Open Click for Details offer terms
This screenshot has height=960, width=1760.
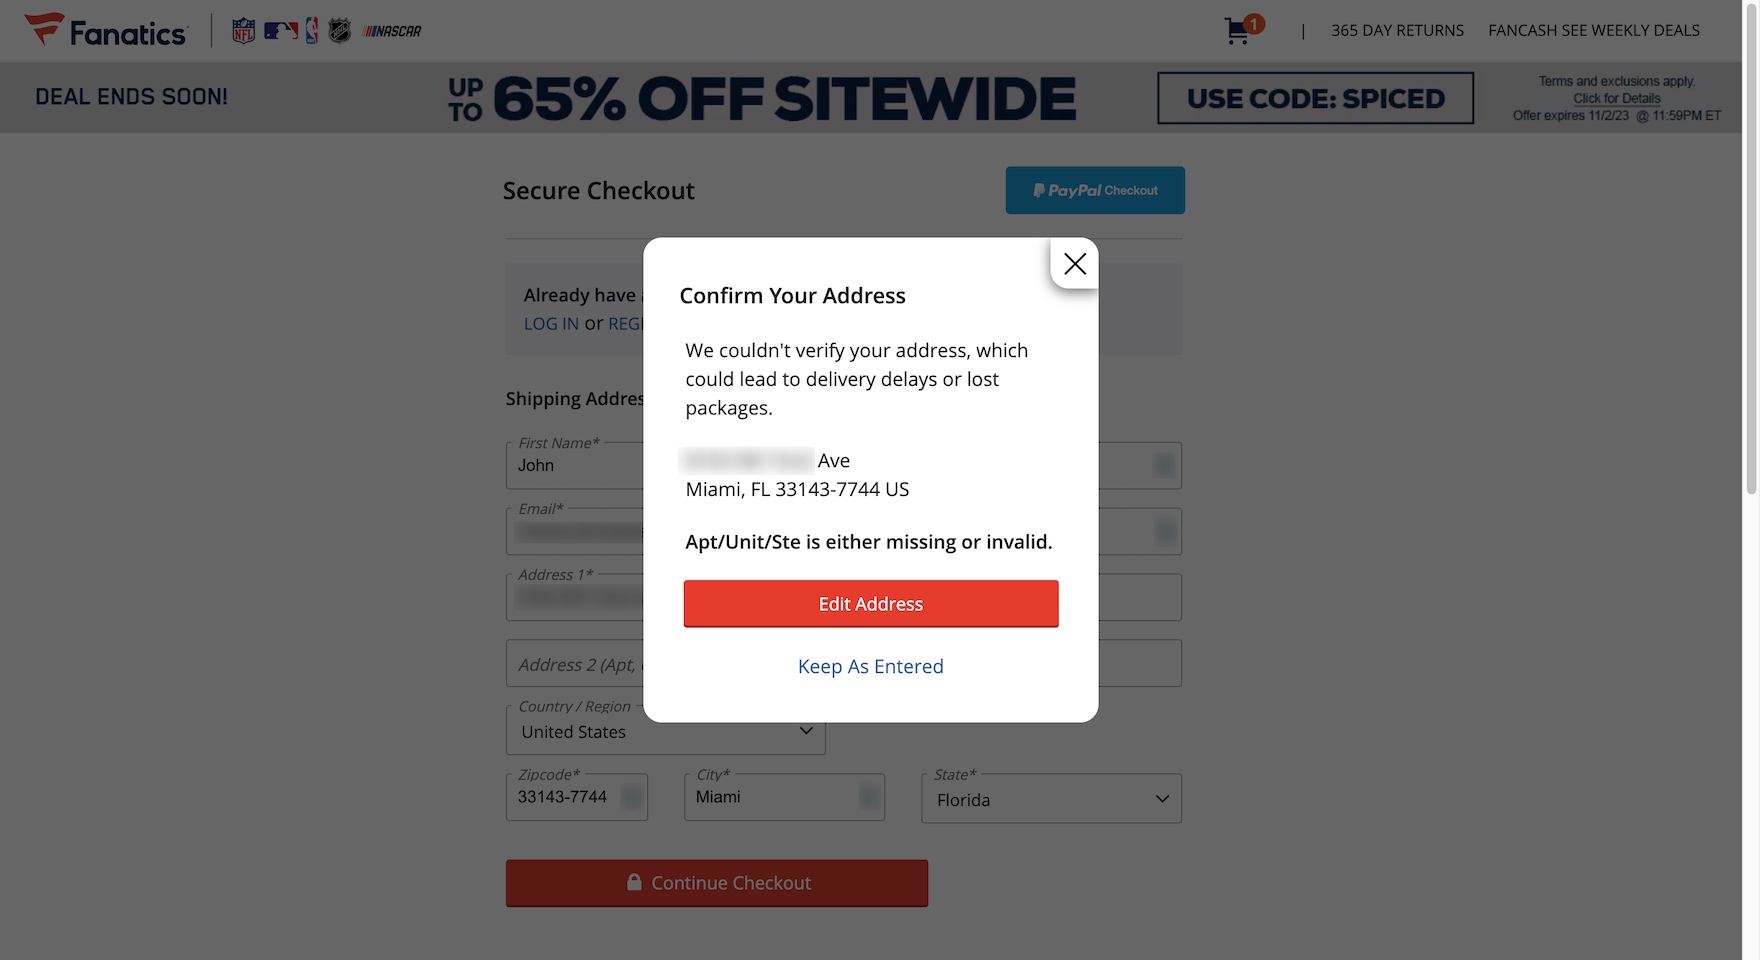(x=1615, y=98)
